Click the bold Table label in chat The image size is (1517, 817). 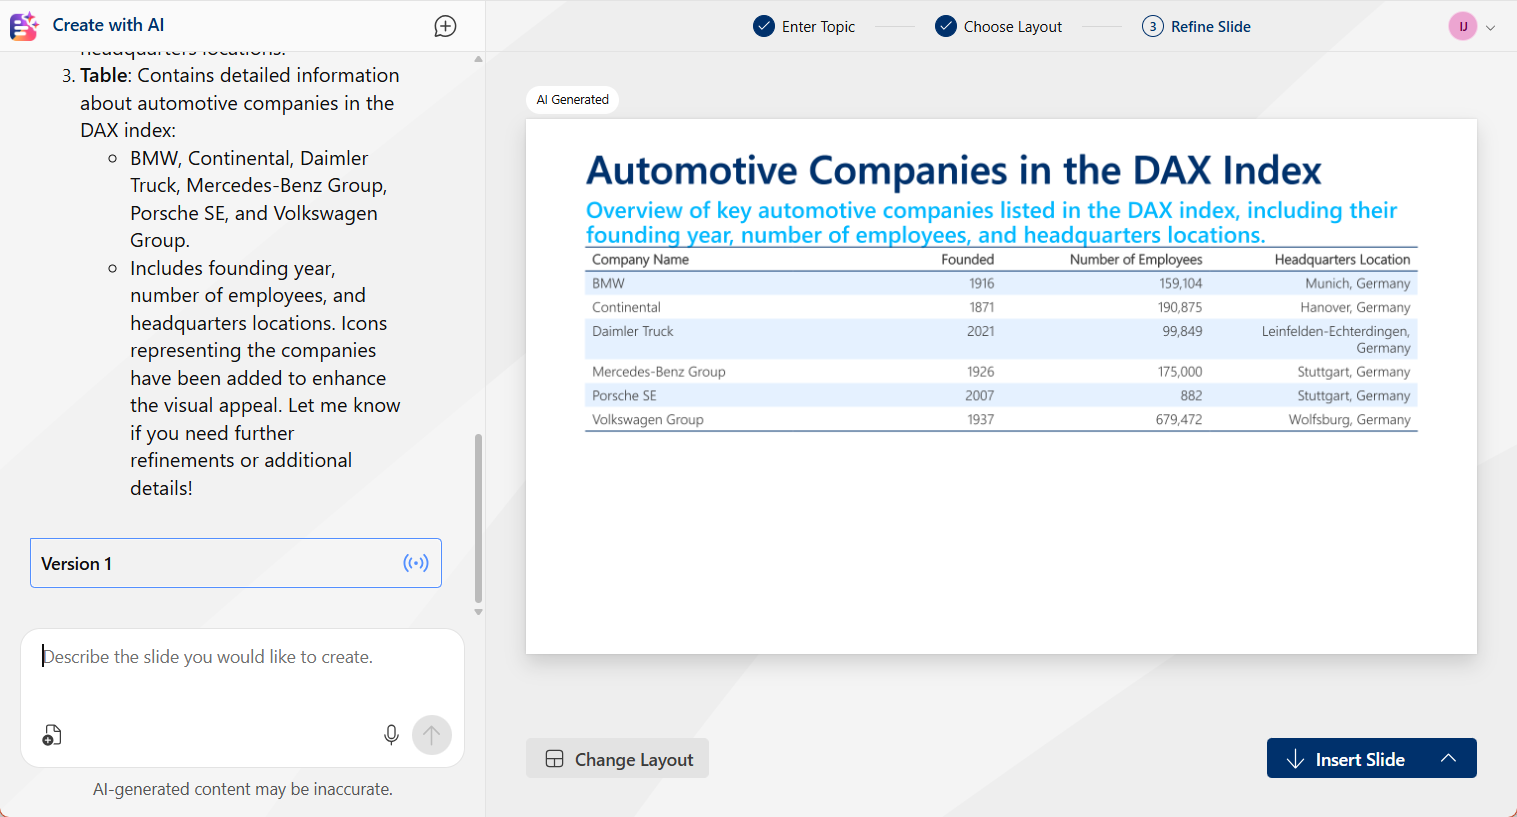coord(104,75)
